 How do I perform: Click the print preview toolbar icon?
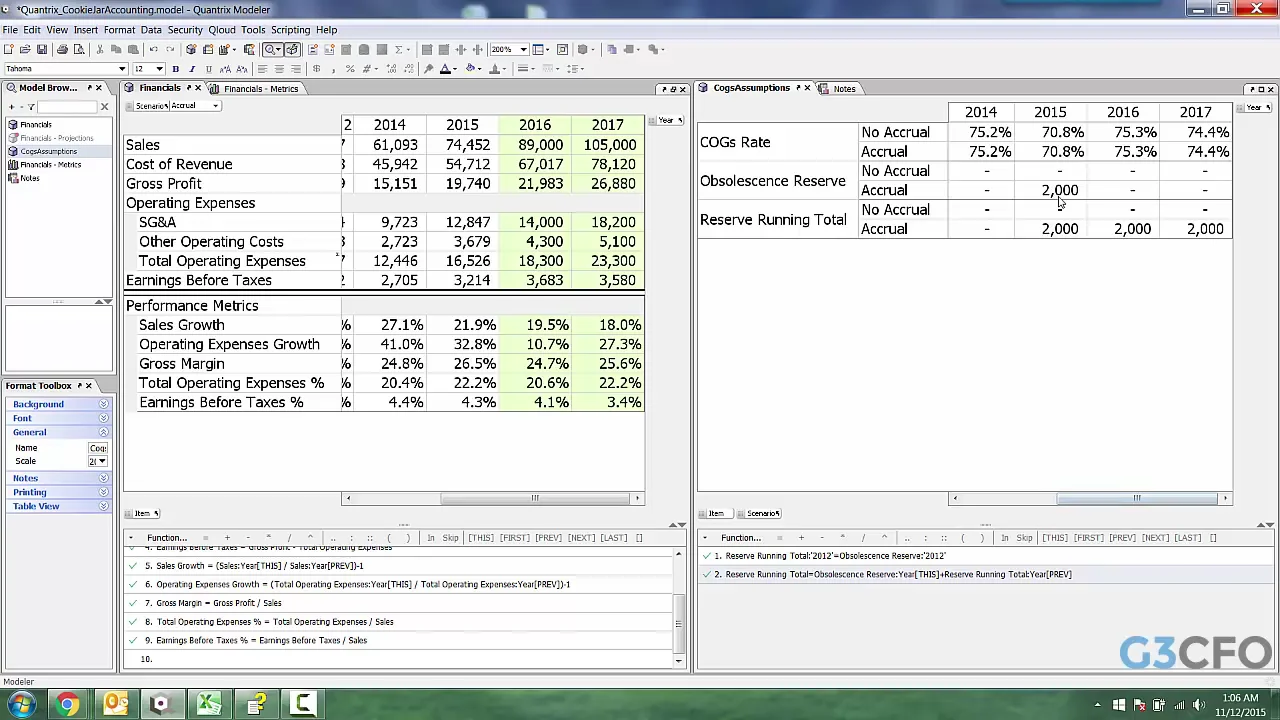click(79, 49)
